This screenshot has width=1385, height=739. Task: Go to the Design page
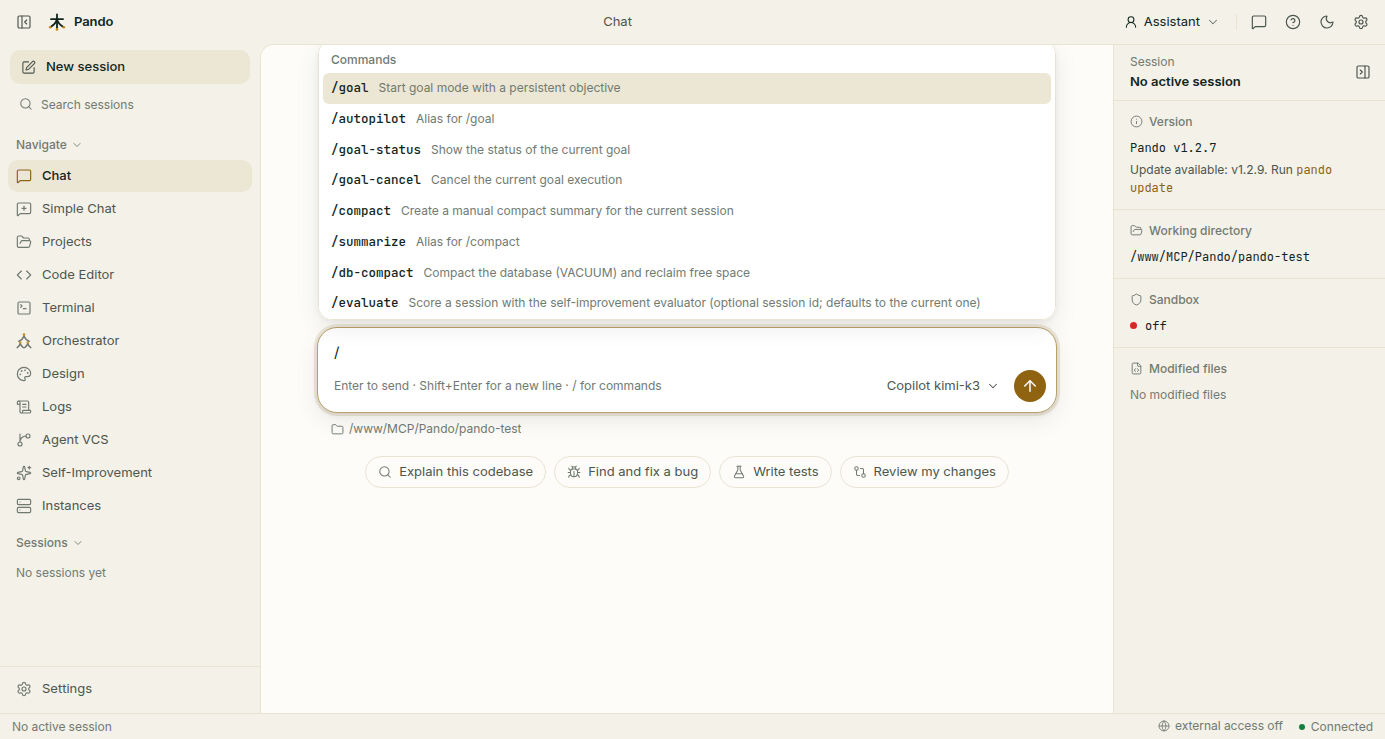[x=130, y=374]
